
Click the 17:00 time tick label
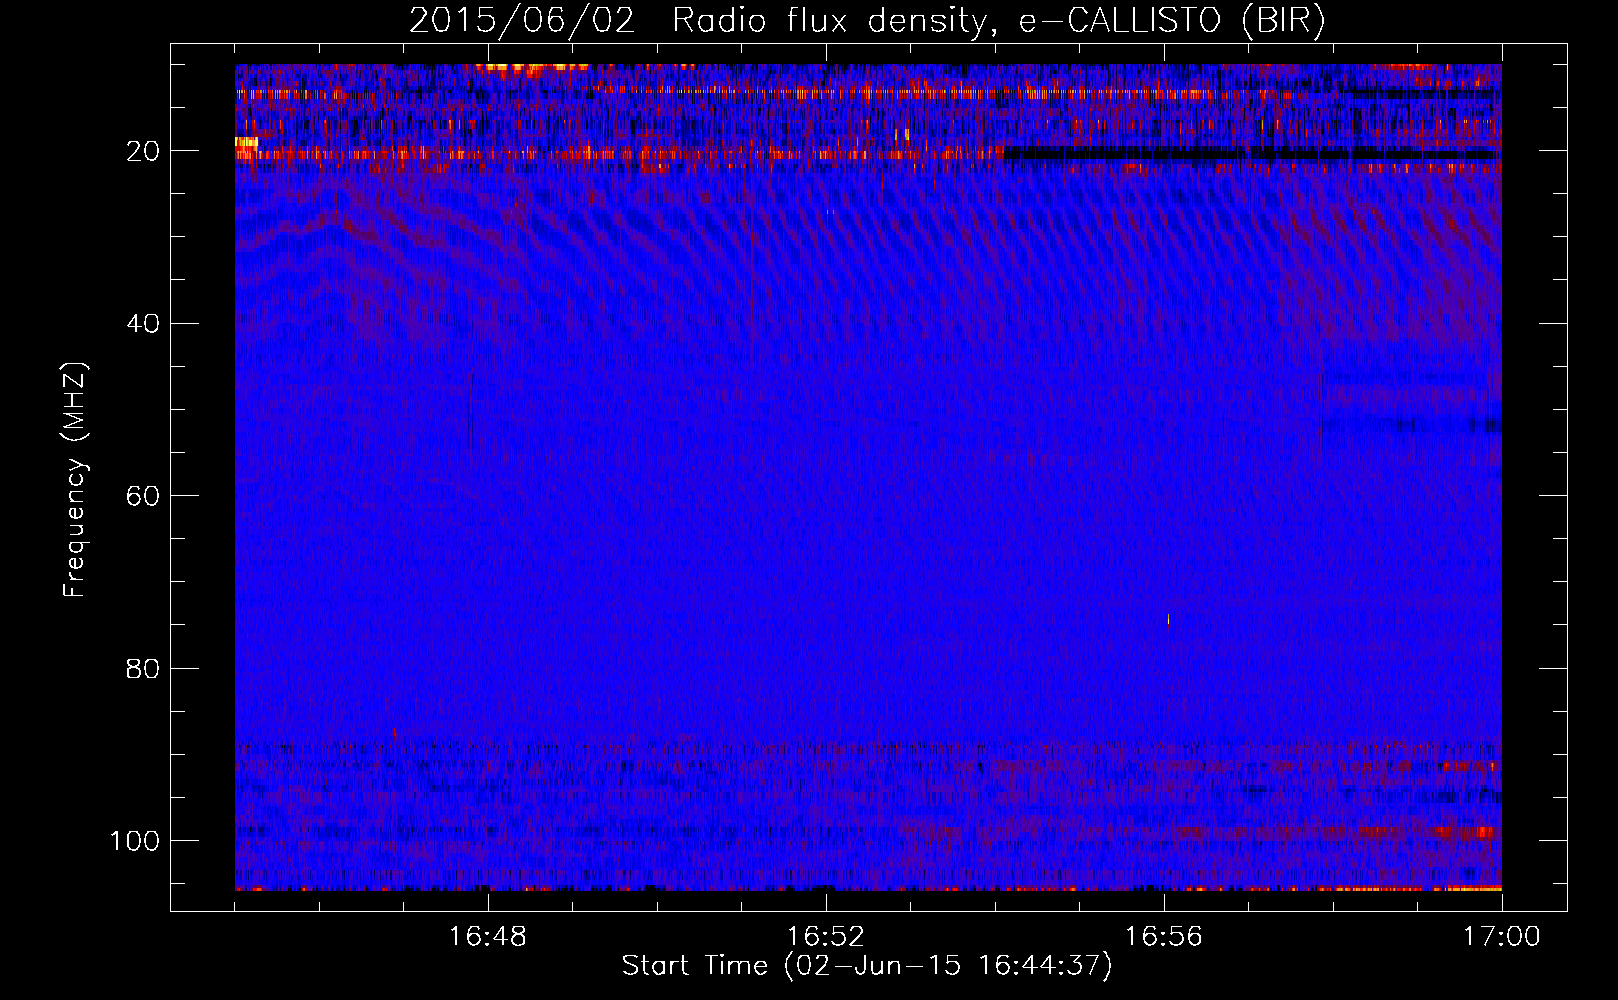(x=1502, y=937)
